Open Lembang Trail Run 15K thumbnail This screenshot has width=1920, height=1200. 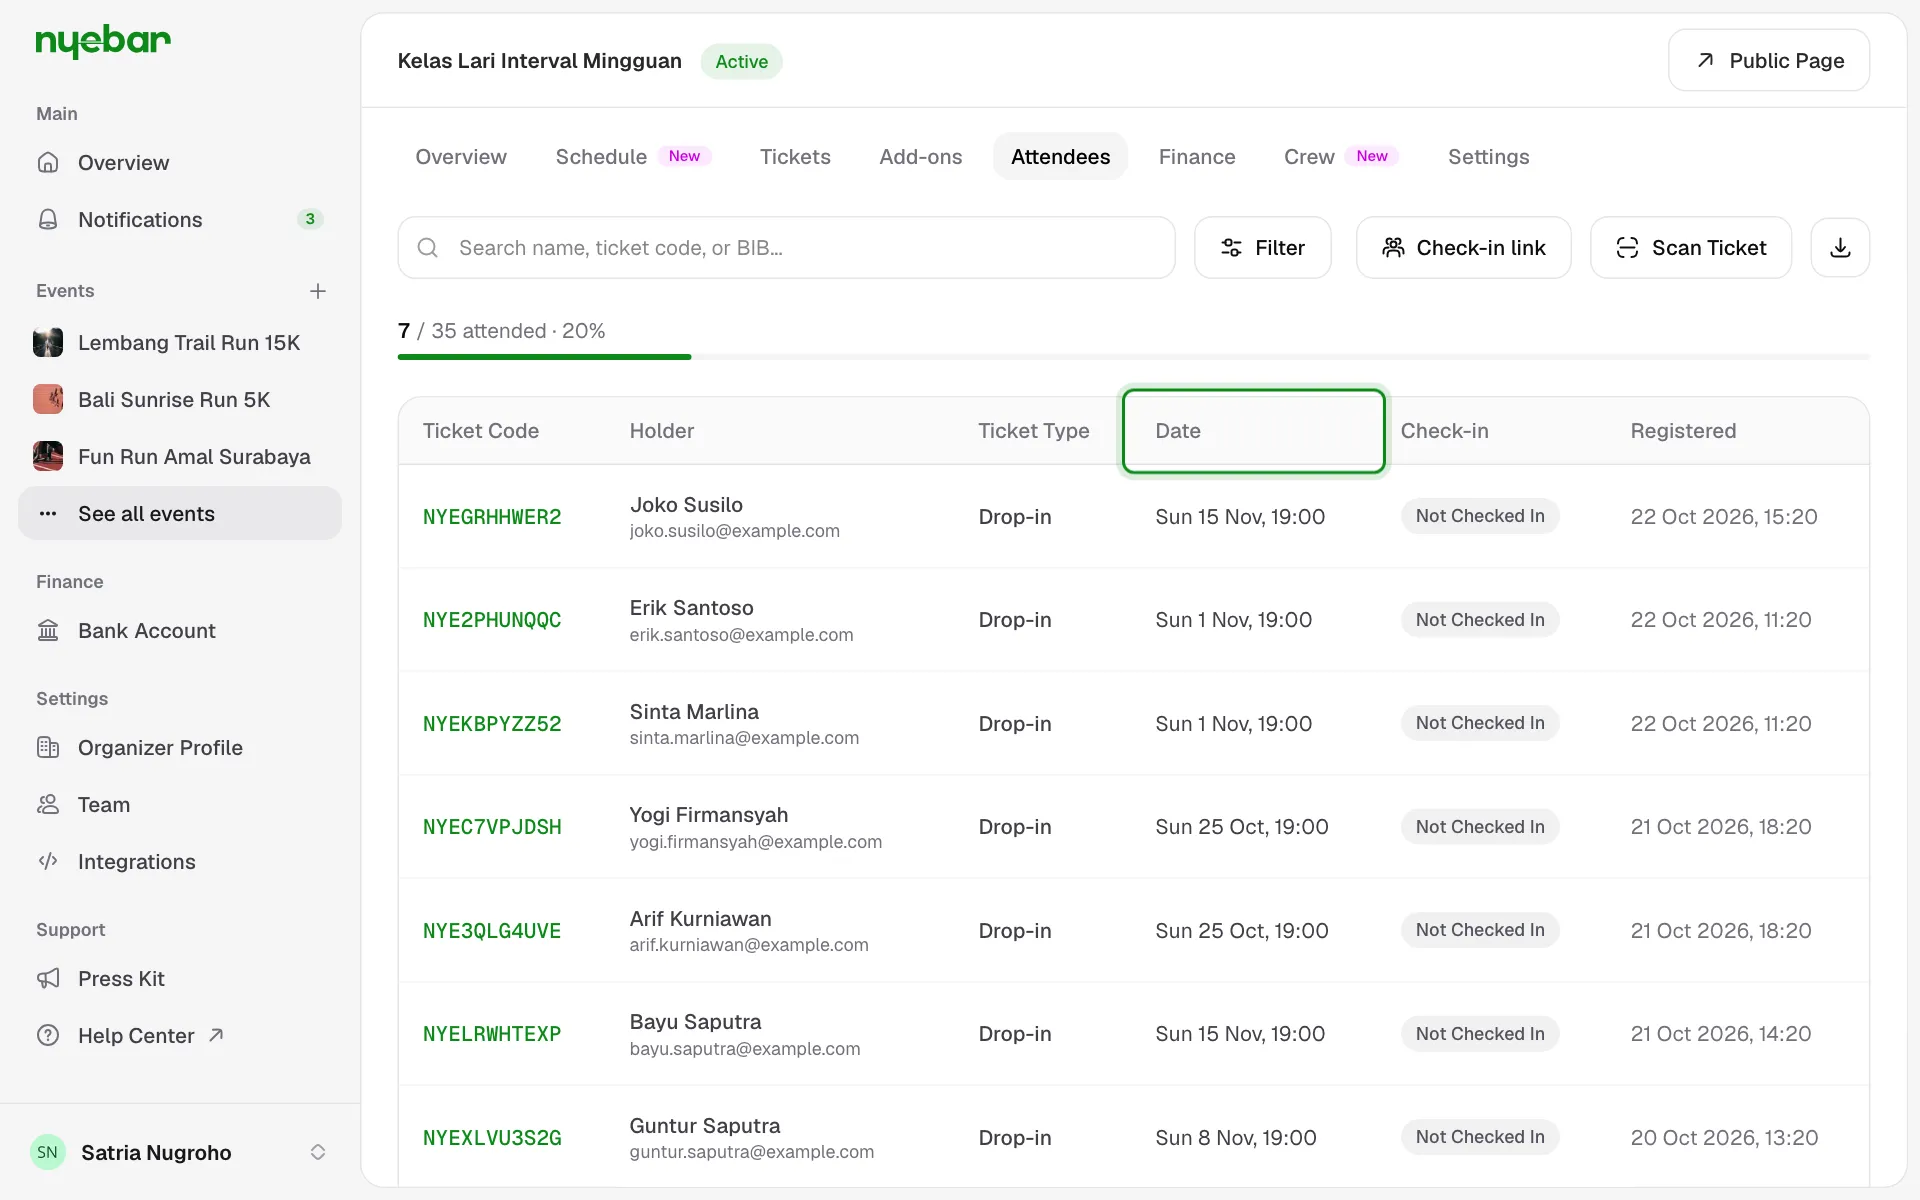48,342
